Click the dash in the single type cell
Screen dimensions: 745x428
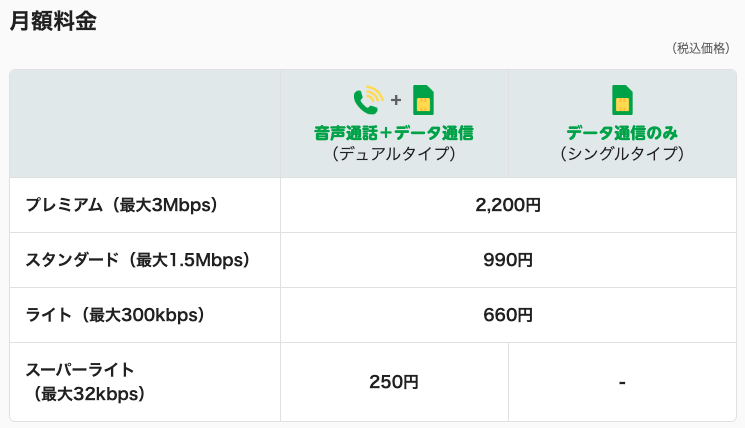[622, 382]
